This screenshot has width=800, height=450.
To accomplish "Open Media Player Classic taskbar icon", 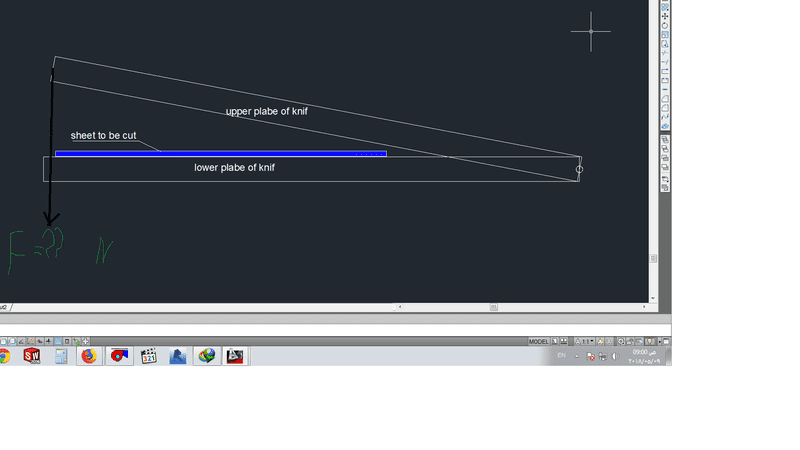I will click(x=148, y=356).
